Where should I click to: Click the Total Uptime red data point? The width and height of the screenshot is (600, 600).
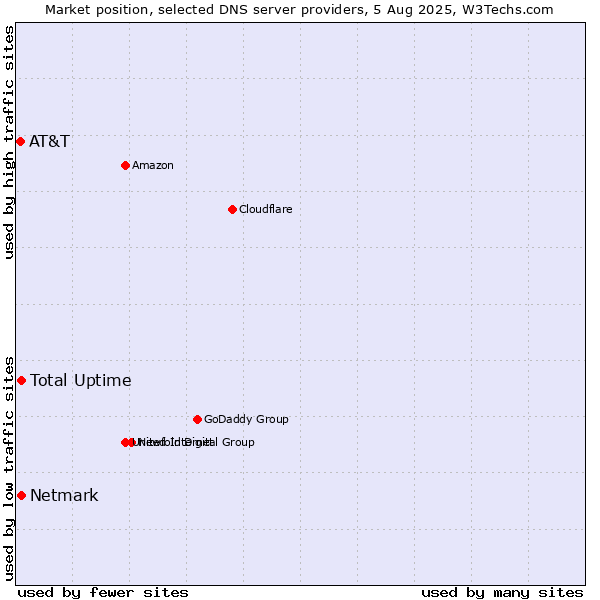(x=21, y=380)
